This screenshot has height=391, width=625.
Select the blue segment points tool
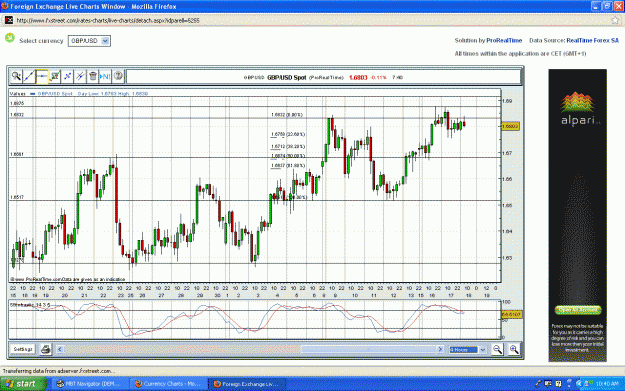[67, 76]
